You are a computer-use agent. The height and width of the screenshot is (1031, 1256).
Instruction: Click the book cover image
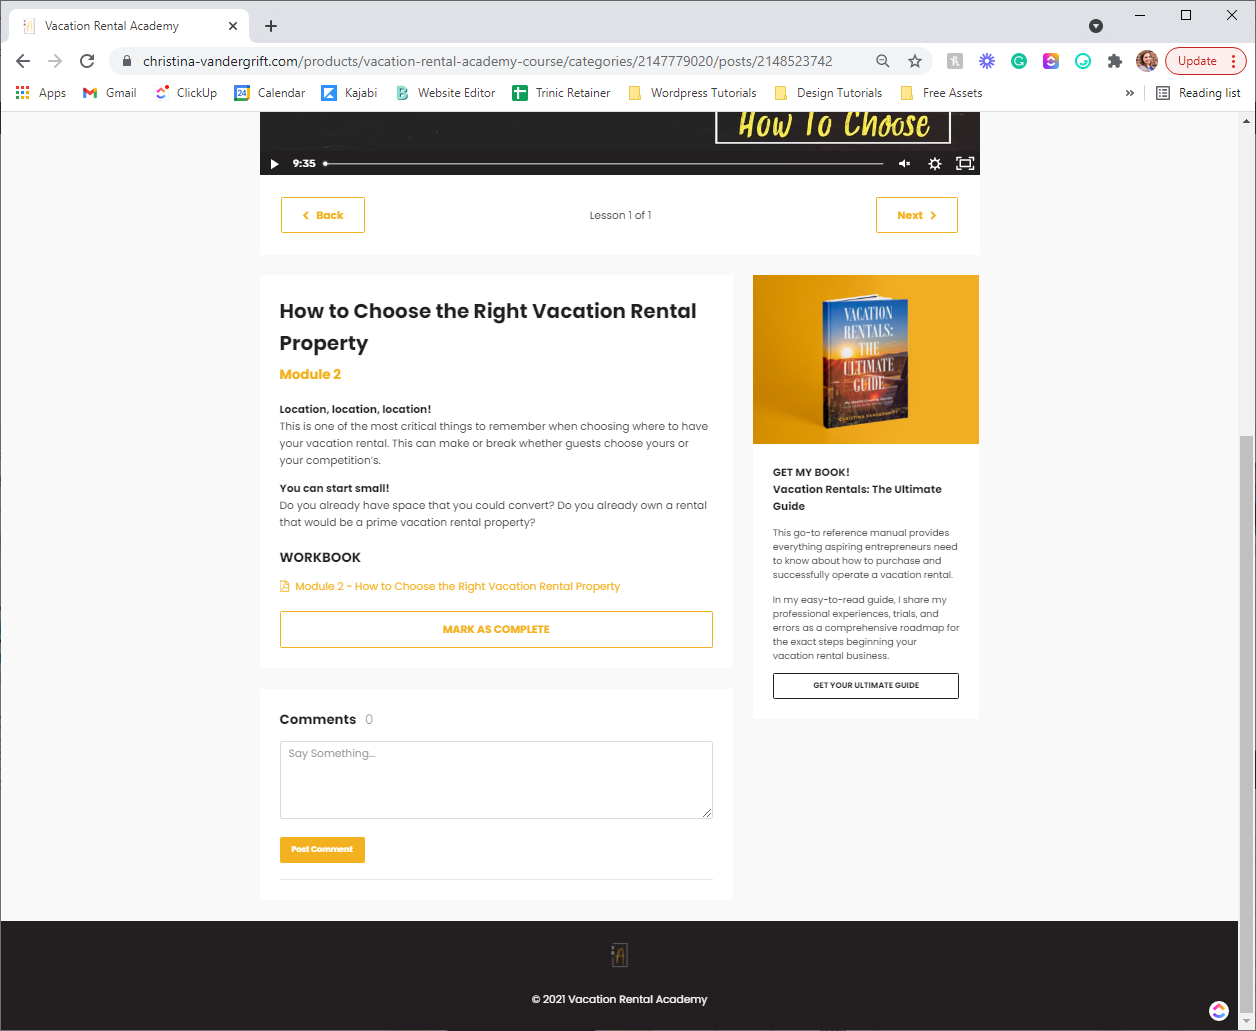click(x=866, y=359)
